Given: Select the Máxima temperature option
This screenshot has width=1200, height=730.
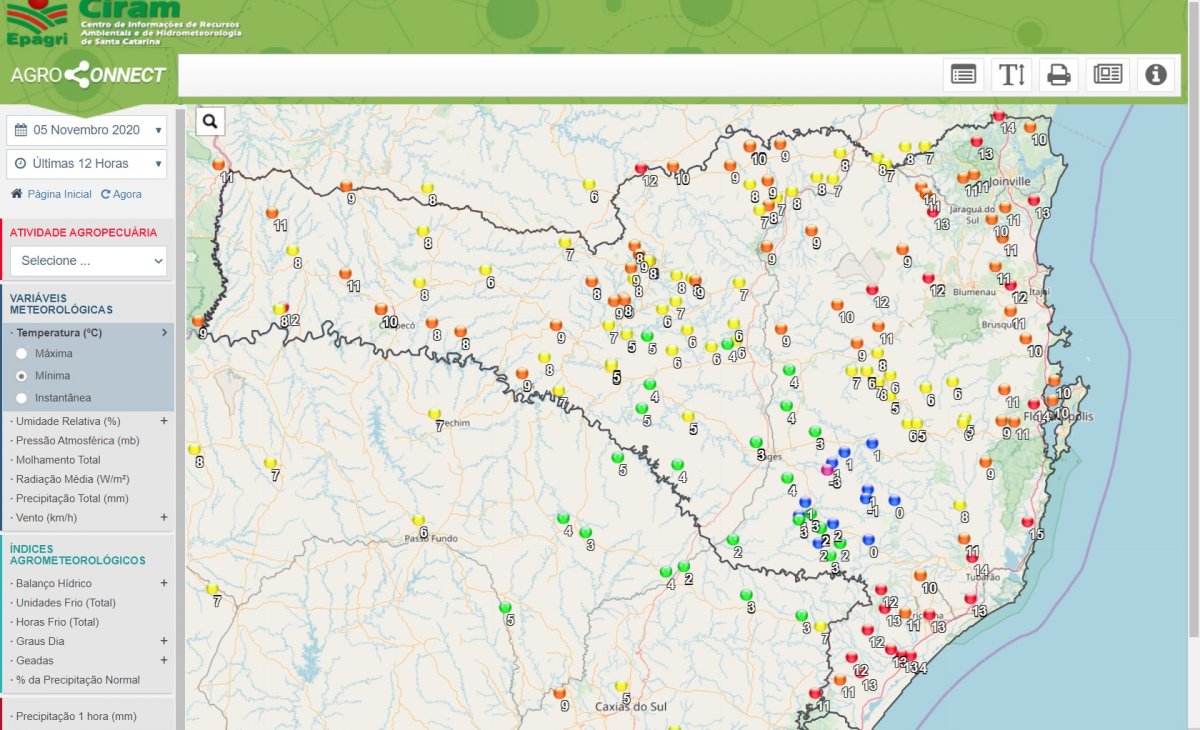Looking at the screenshot, I should coord(21,354).
